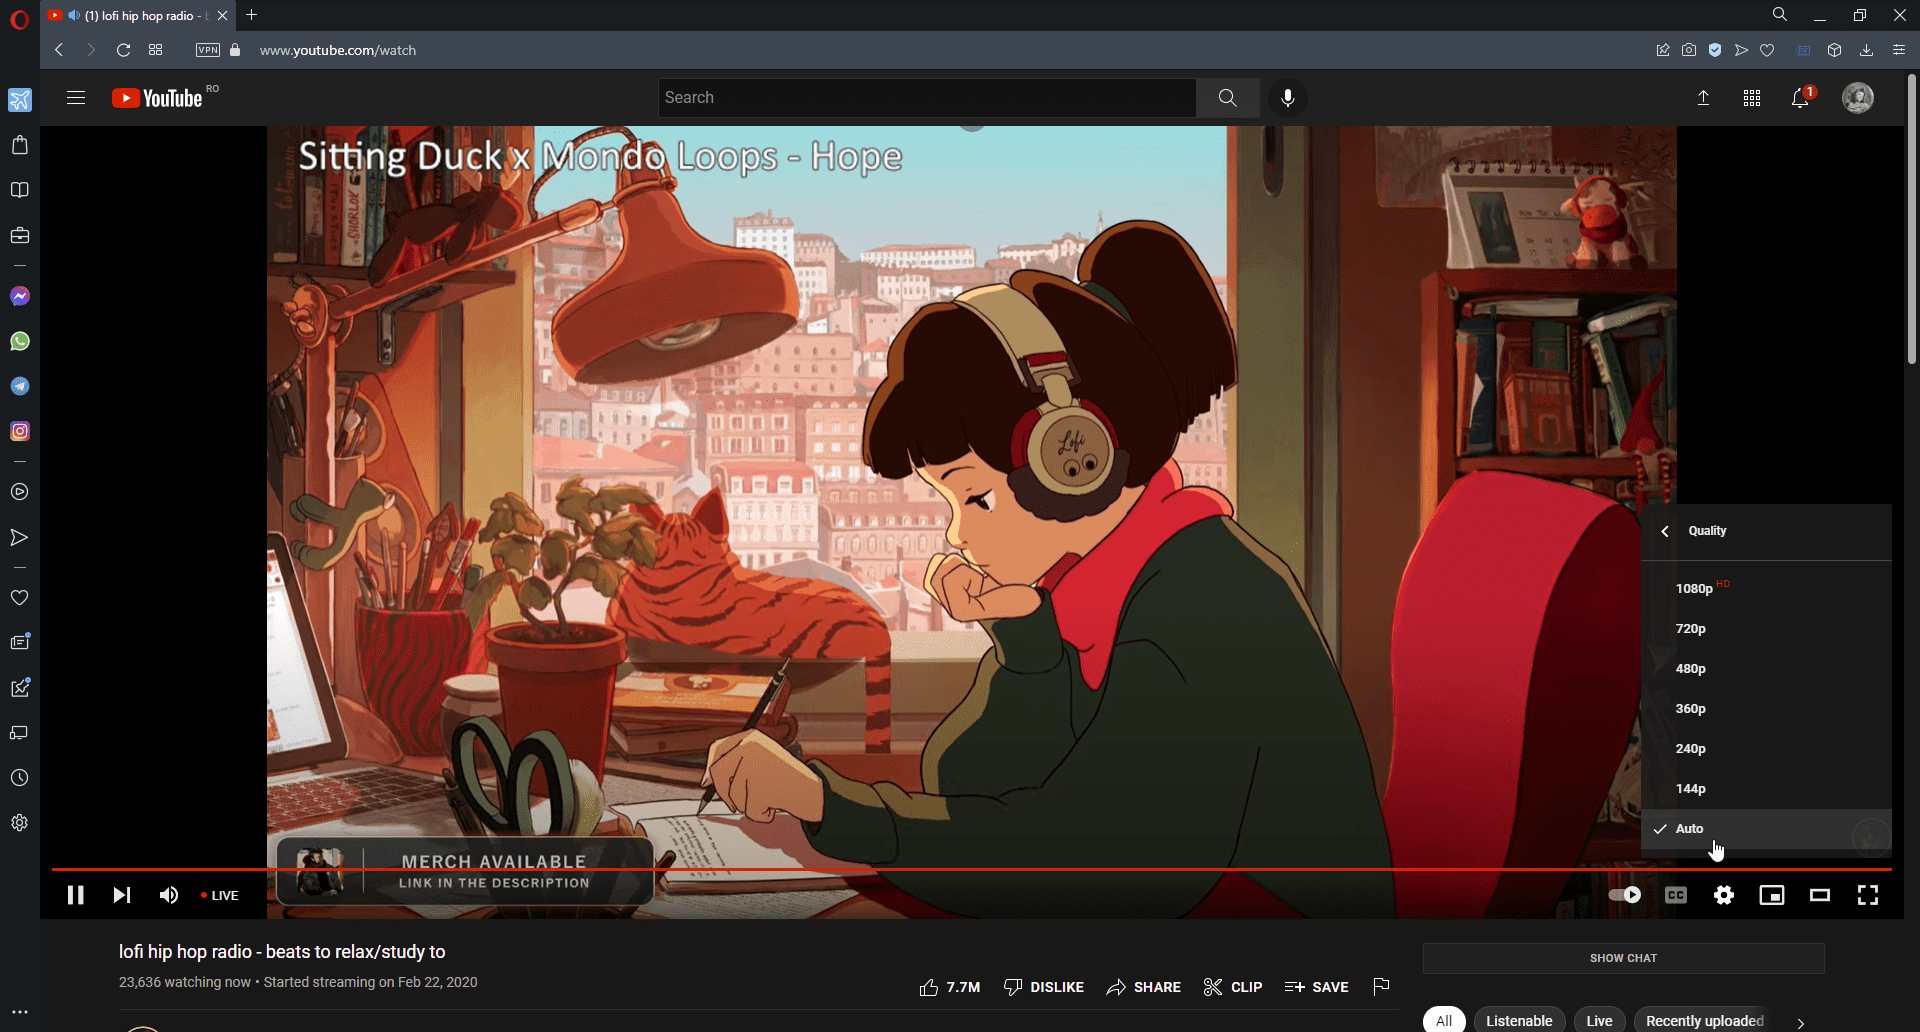Image resolution: width=1920 pixels, height=1032 pixels.
Task: Open new browser tab
Action: 252,15
